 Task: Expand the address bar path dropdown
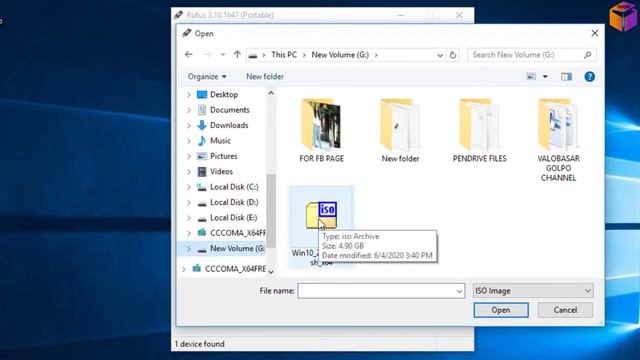[x=440, y=55]
